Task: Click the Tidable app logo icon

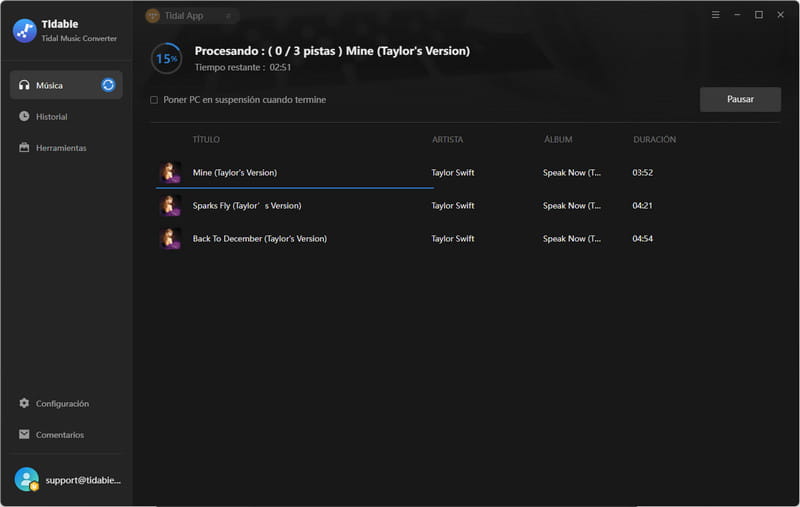Action: pyautogui.click(x=24, y=31)
